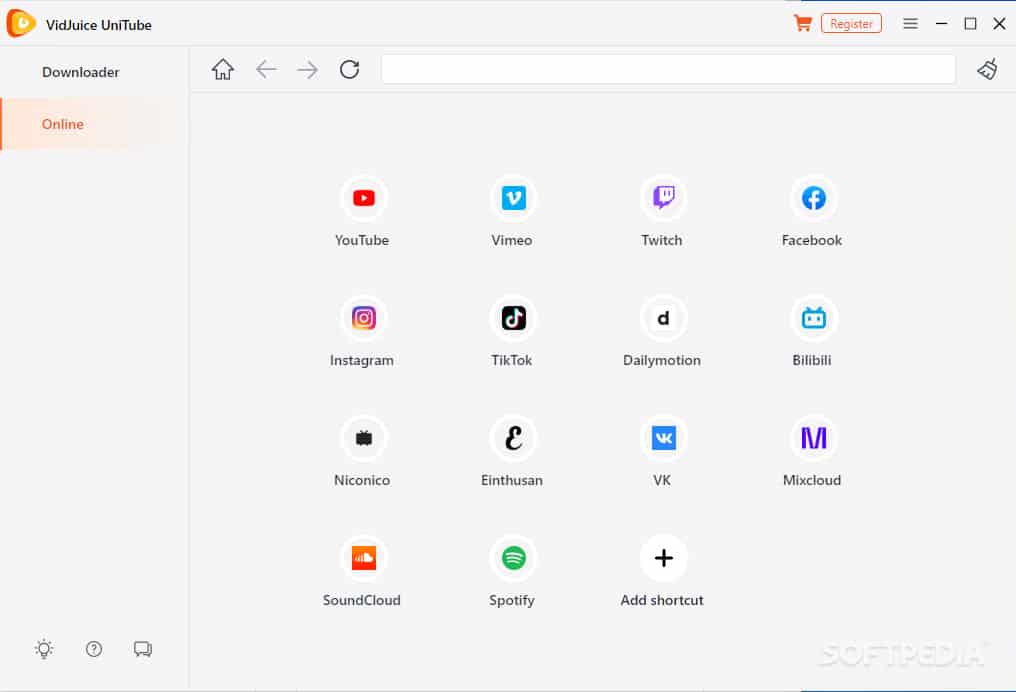Click into the URL address bar
This screenshot has height=692, width=1016.
(x=669, y=69)
